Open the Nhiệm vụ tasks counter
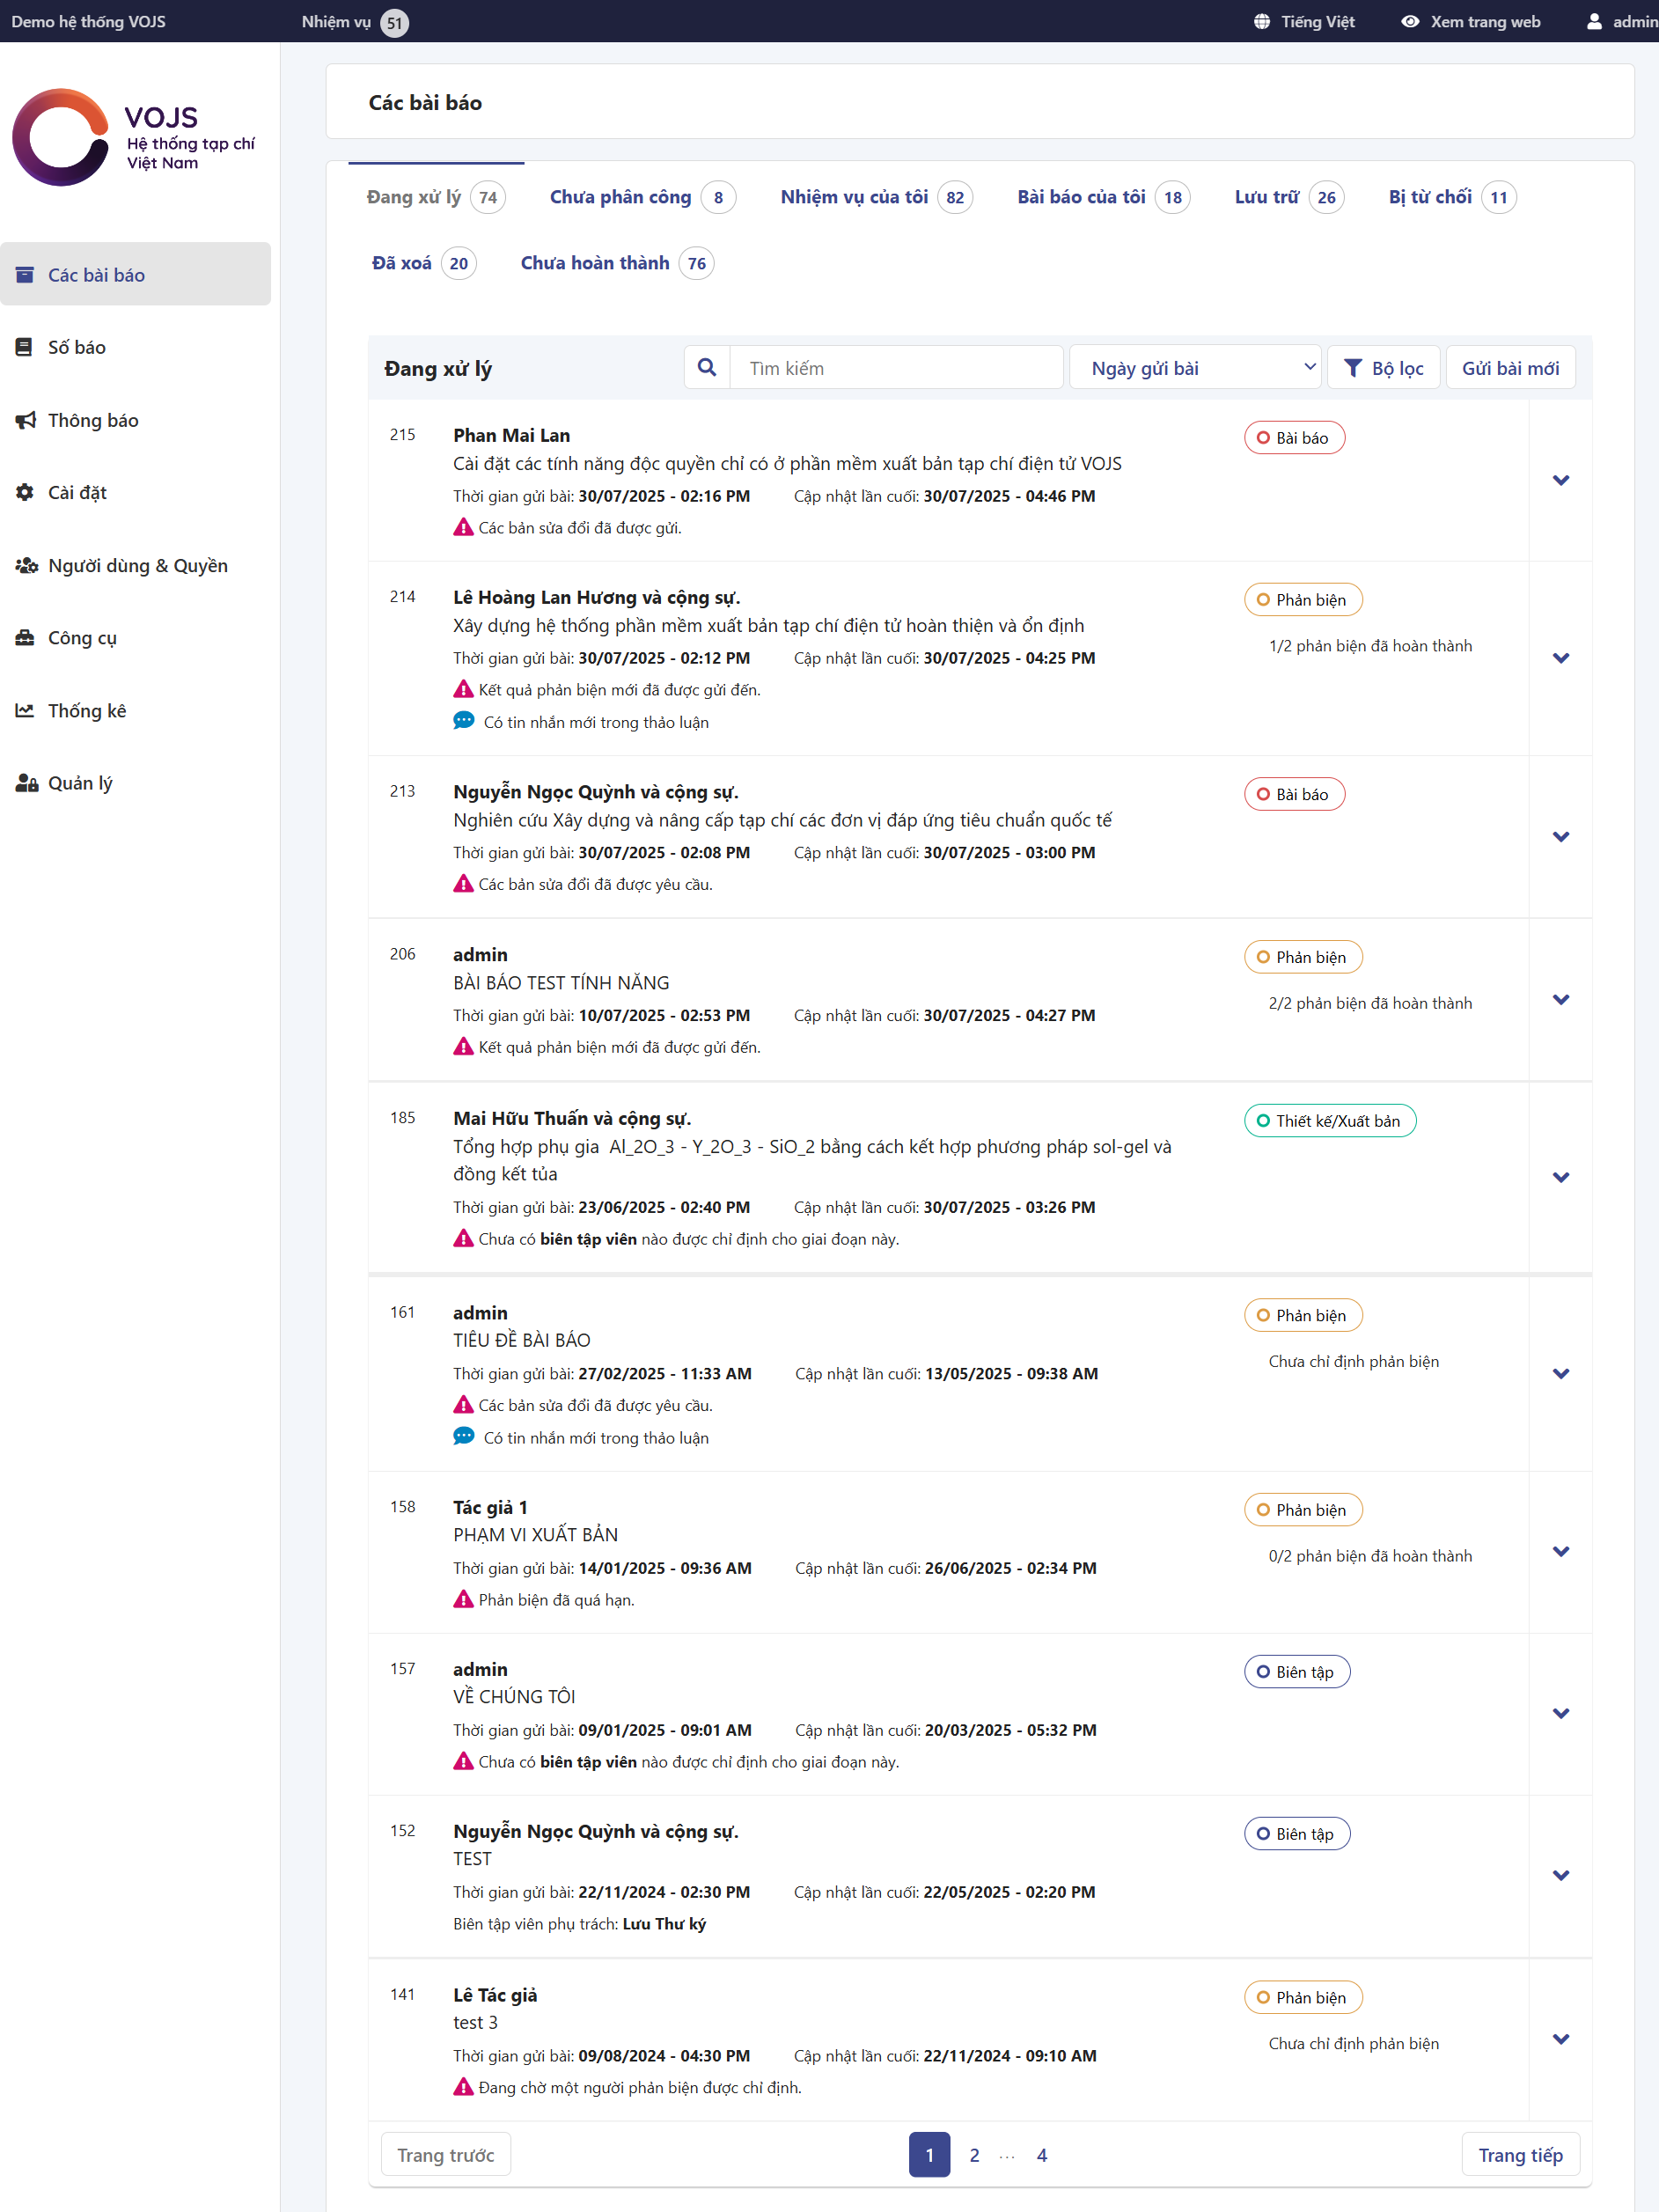This screenshot has height=2212, width=1659. coord(354,22)
